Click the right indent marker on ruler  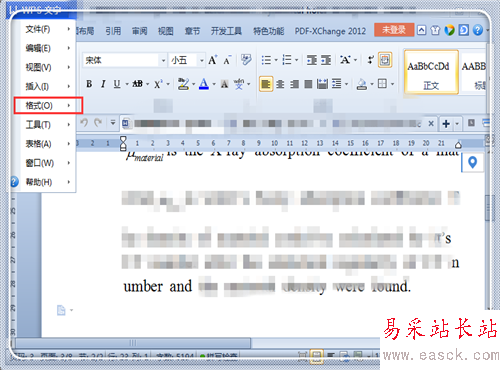pyautogui.click(x=458, y=145)
